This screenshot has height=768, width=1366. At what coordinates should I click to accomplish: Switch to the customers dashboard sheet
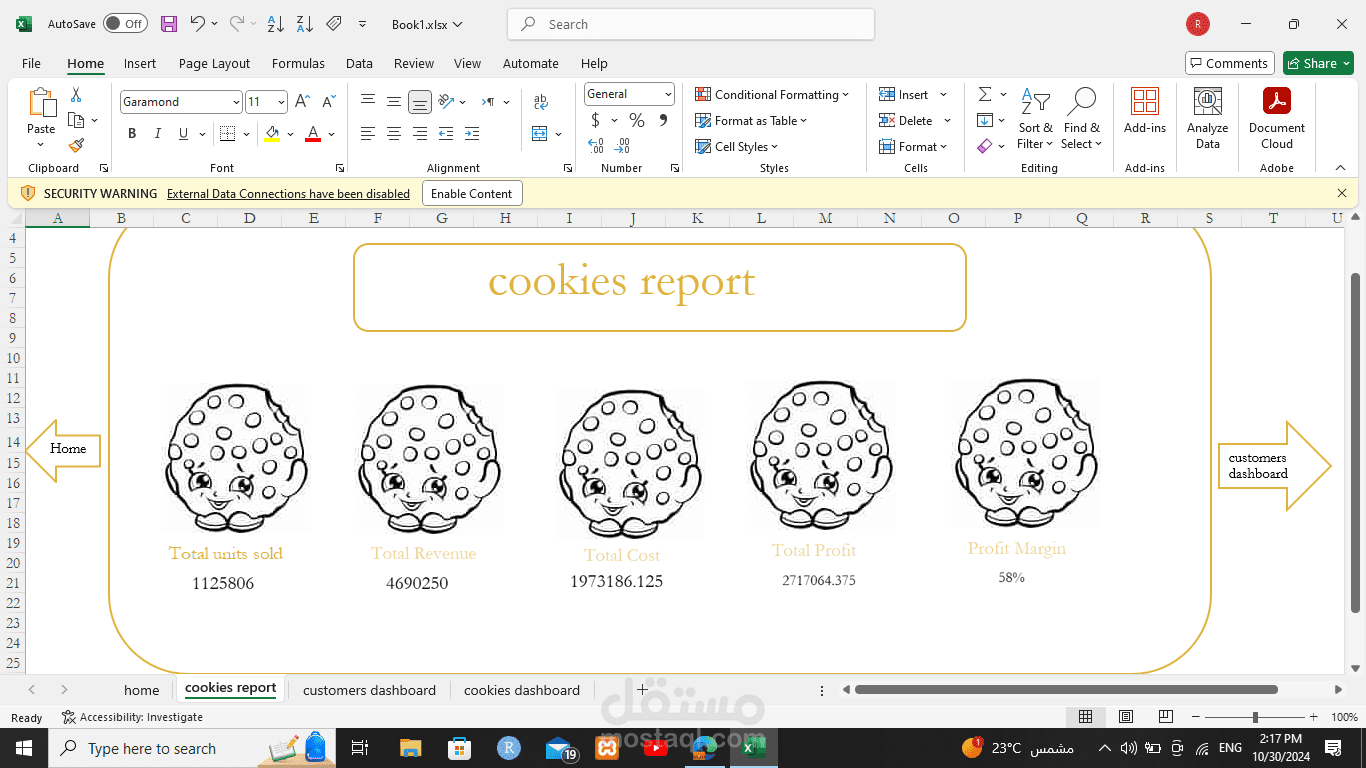tap(369, 690)
